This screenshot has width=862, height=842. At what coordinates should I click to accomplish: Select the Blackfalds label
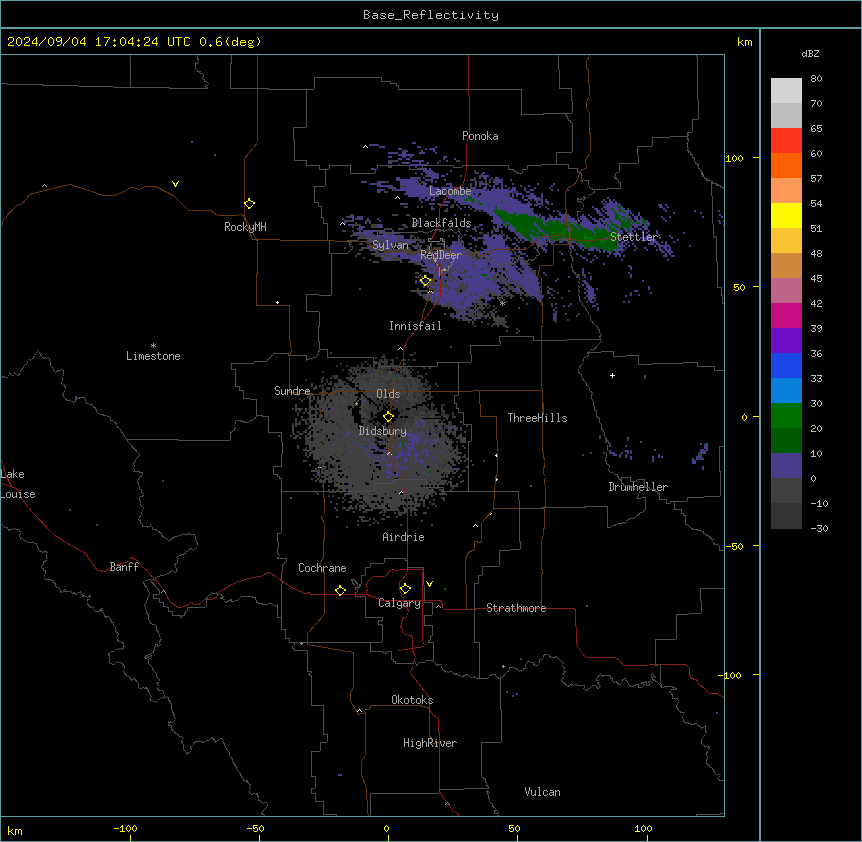coord(441,223)
